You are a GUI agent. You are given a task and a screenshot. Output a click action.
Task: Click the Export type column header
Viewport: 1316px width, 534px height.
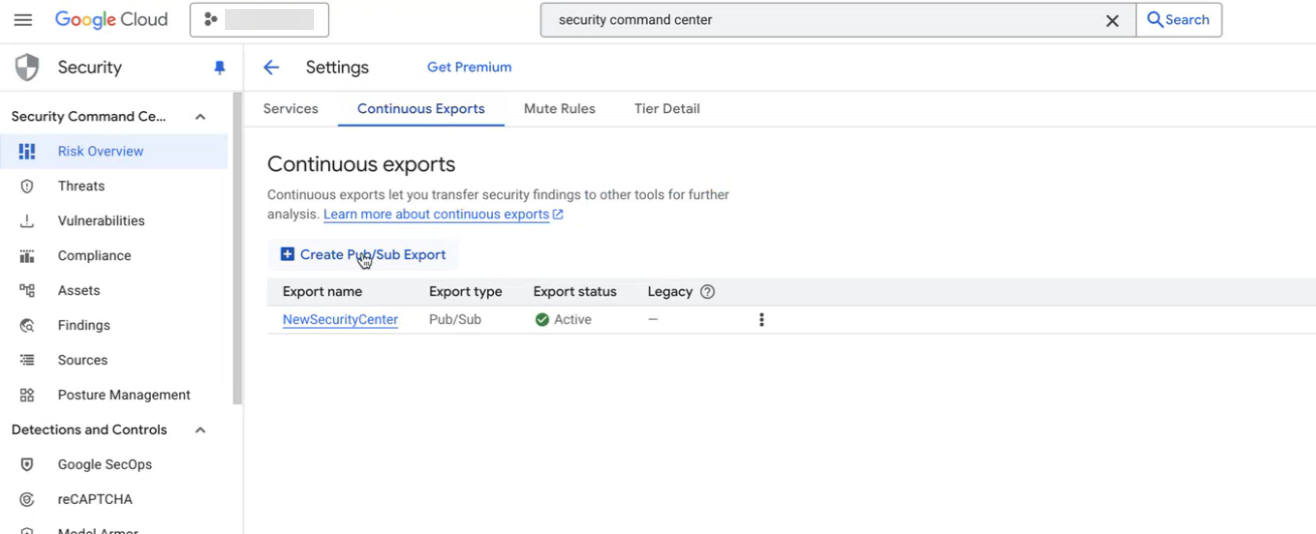coord(465,292)
